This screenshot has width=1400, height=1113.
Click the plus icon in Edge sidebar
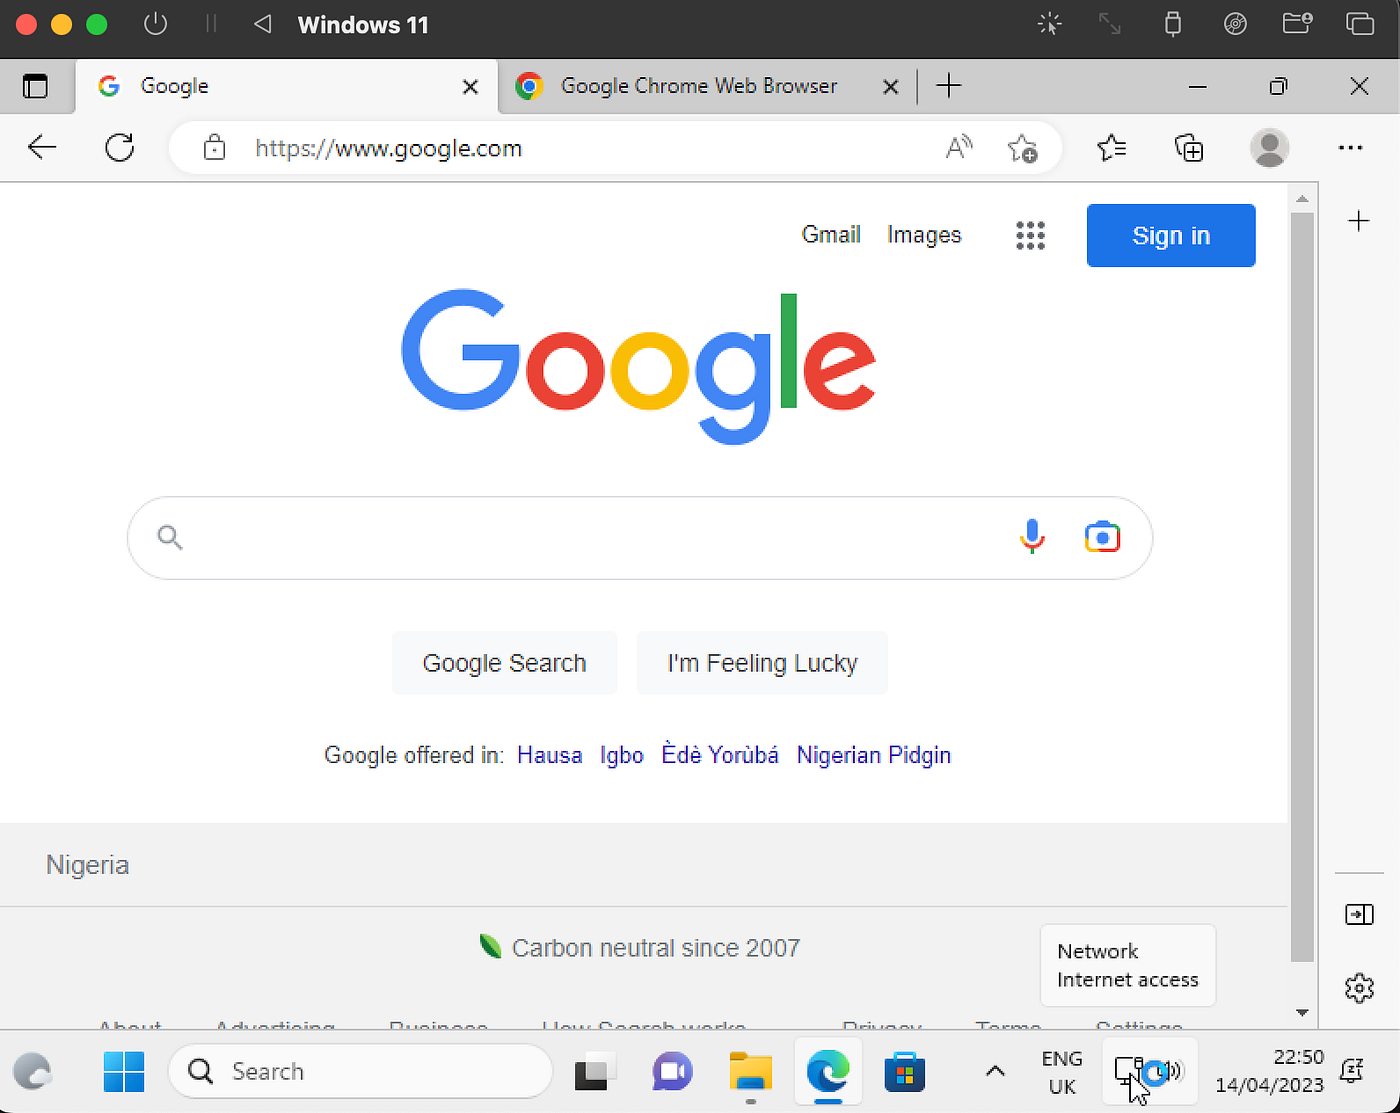tap(1359, 221)
